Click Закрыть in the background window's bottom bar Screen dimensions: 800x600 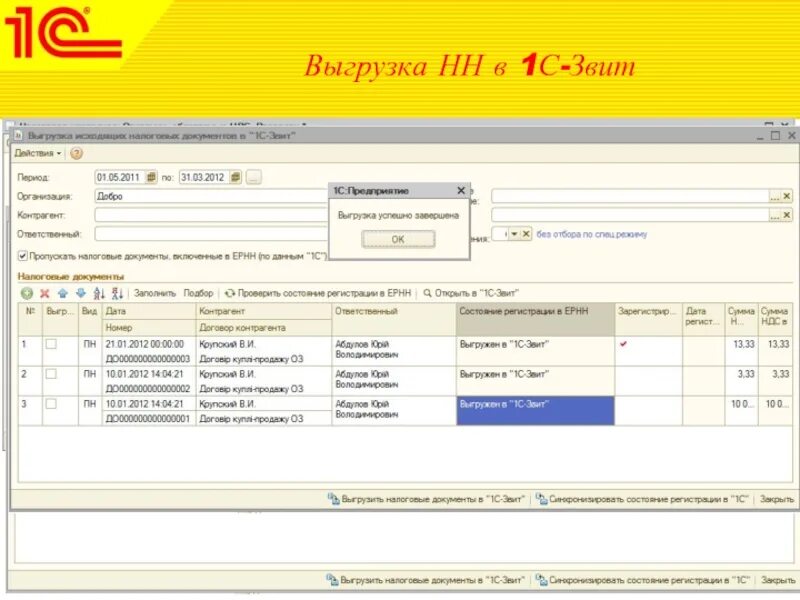coord(778,580)
